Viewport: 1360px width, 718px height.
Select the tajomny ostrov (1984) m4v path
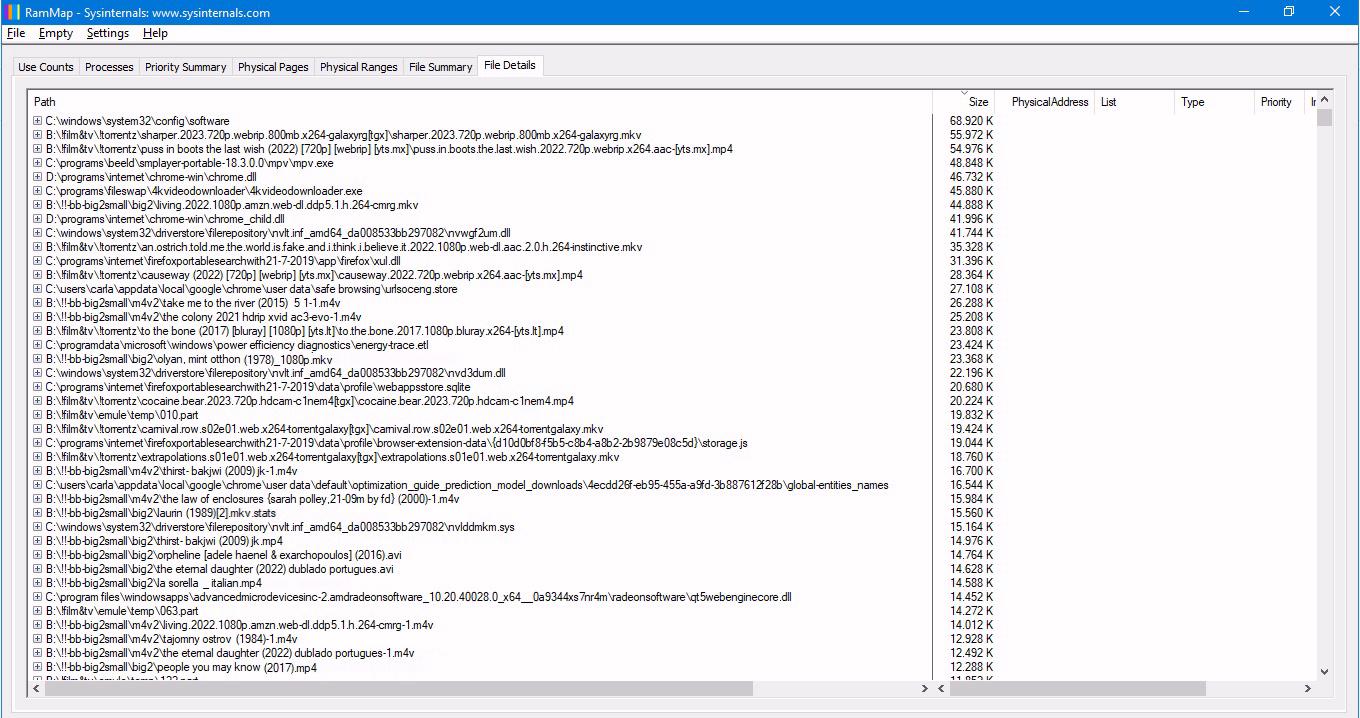171,639
